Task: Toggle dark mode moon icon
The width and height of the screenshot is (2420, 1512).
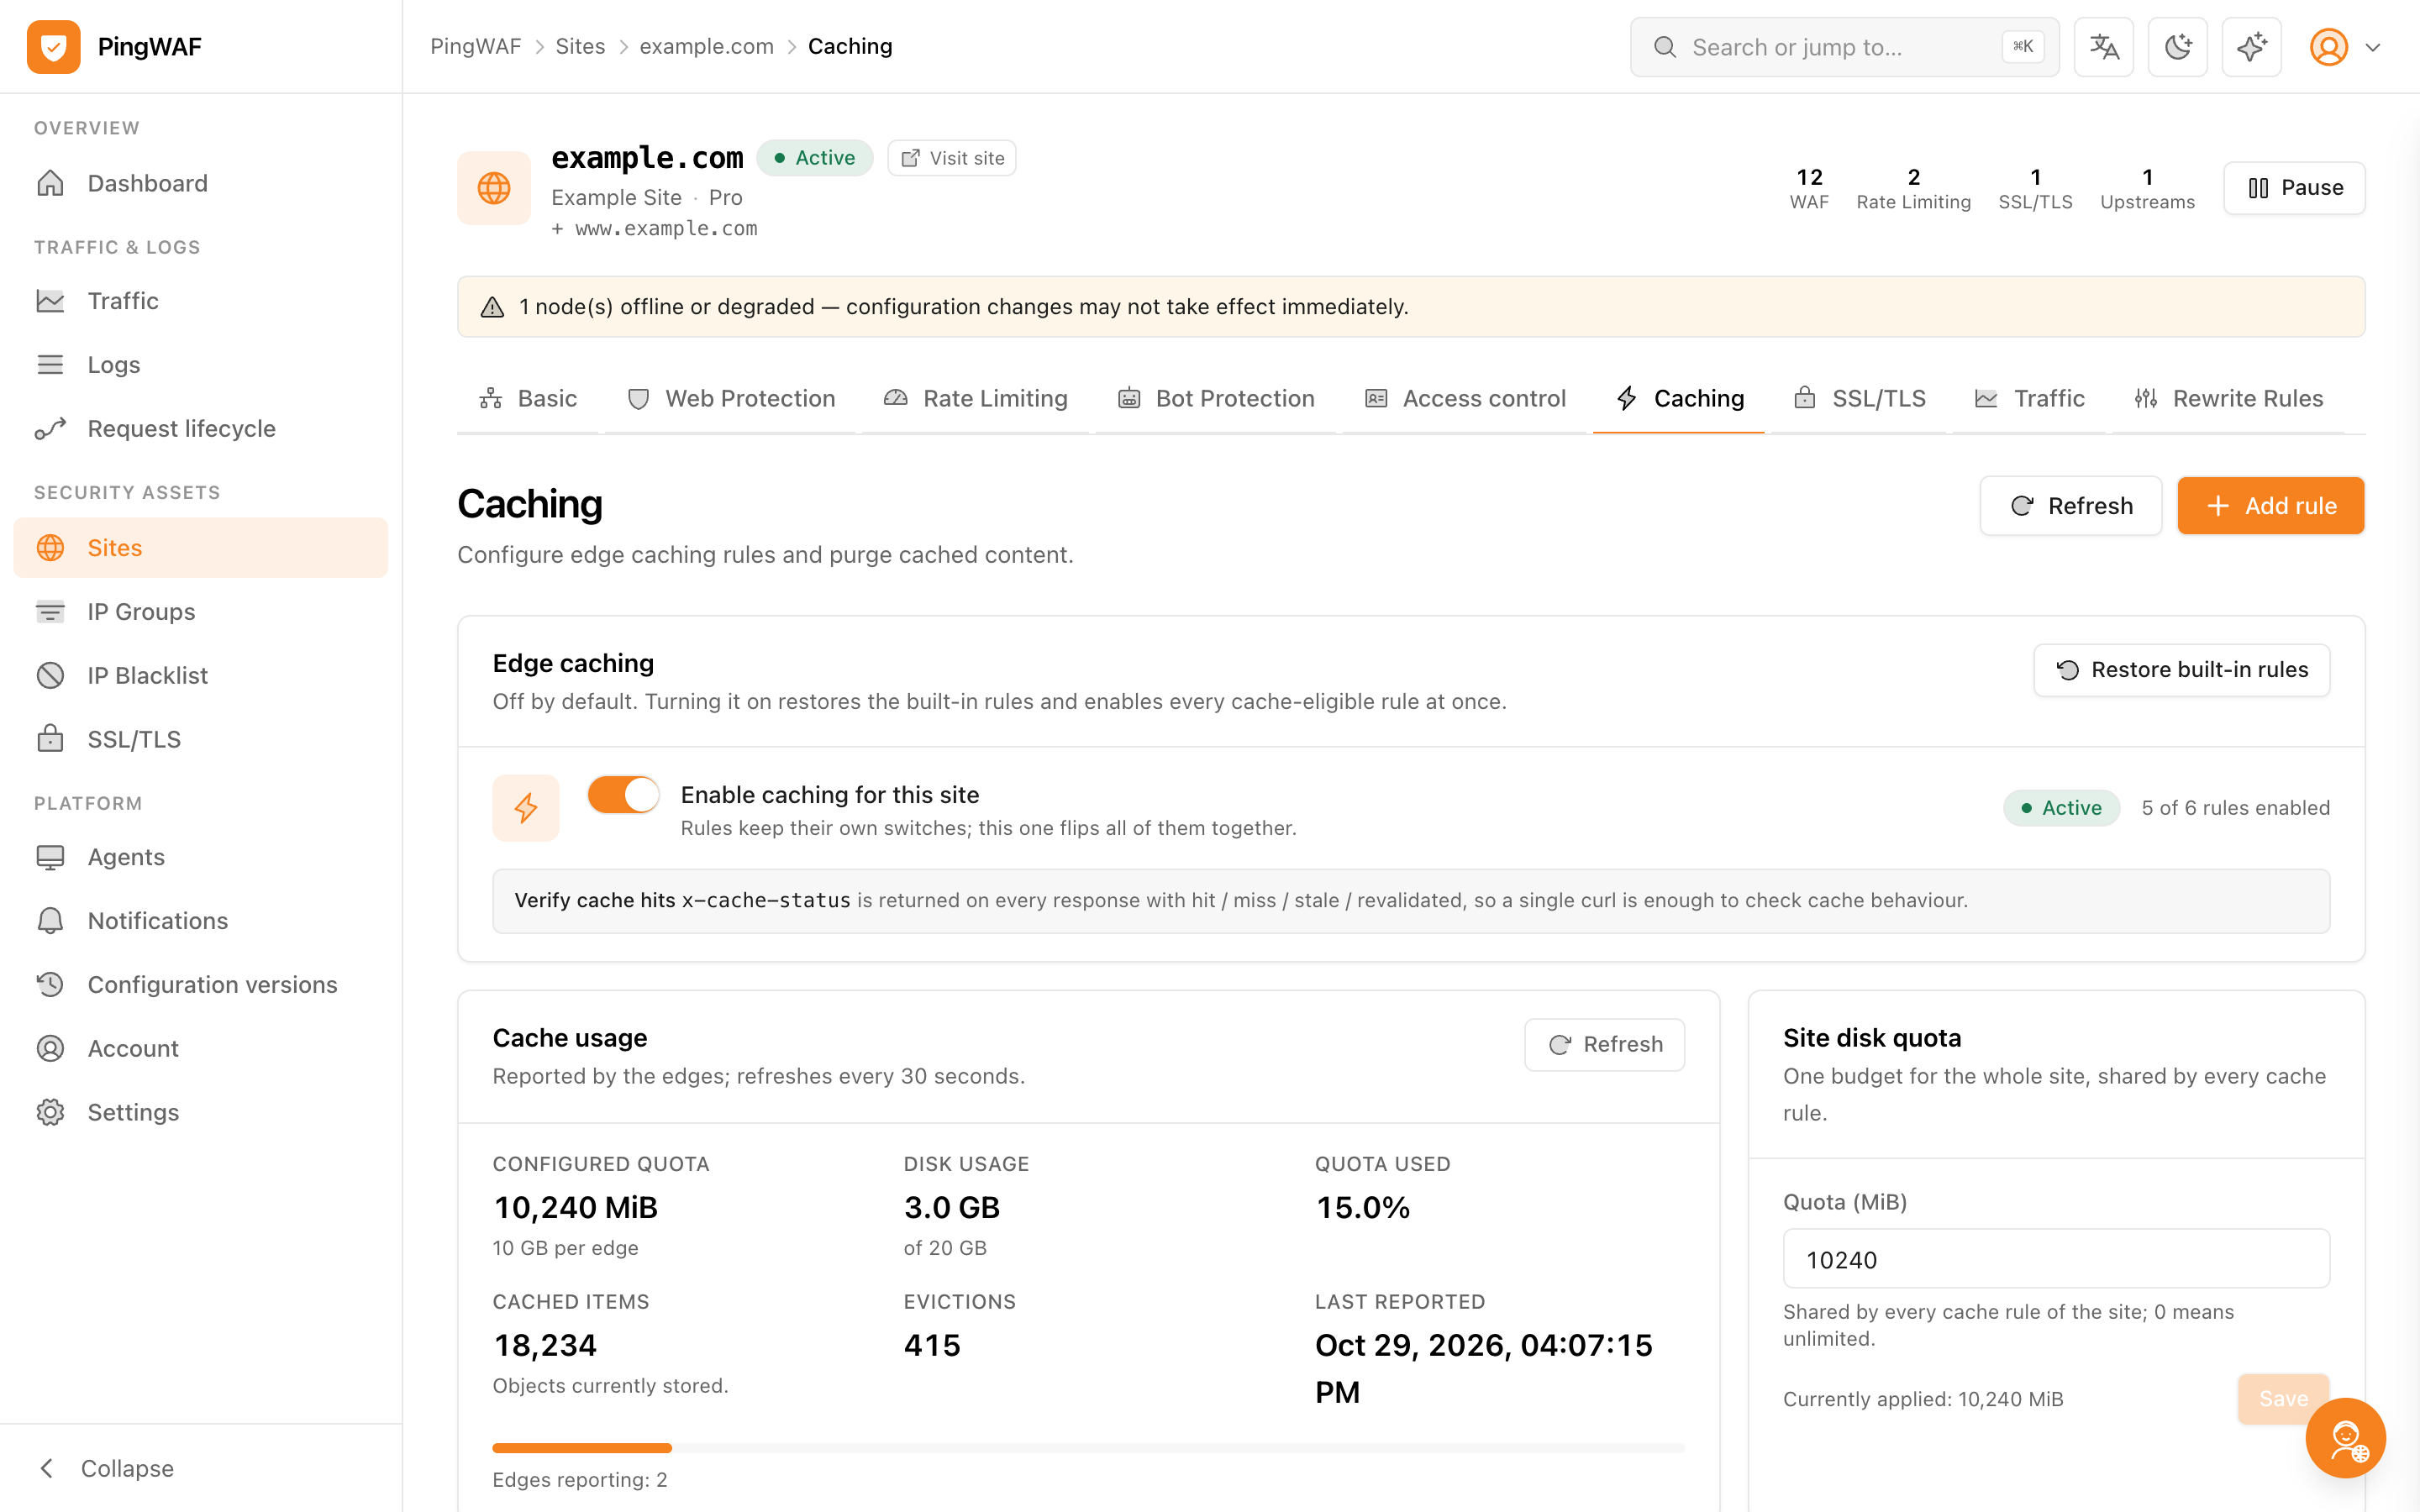Action: (x=2177, y=47)
